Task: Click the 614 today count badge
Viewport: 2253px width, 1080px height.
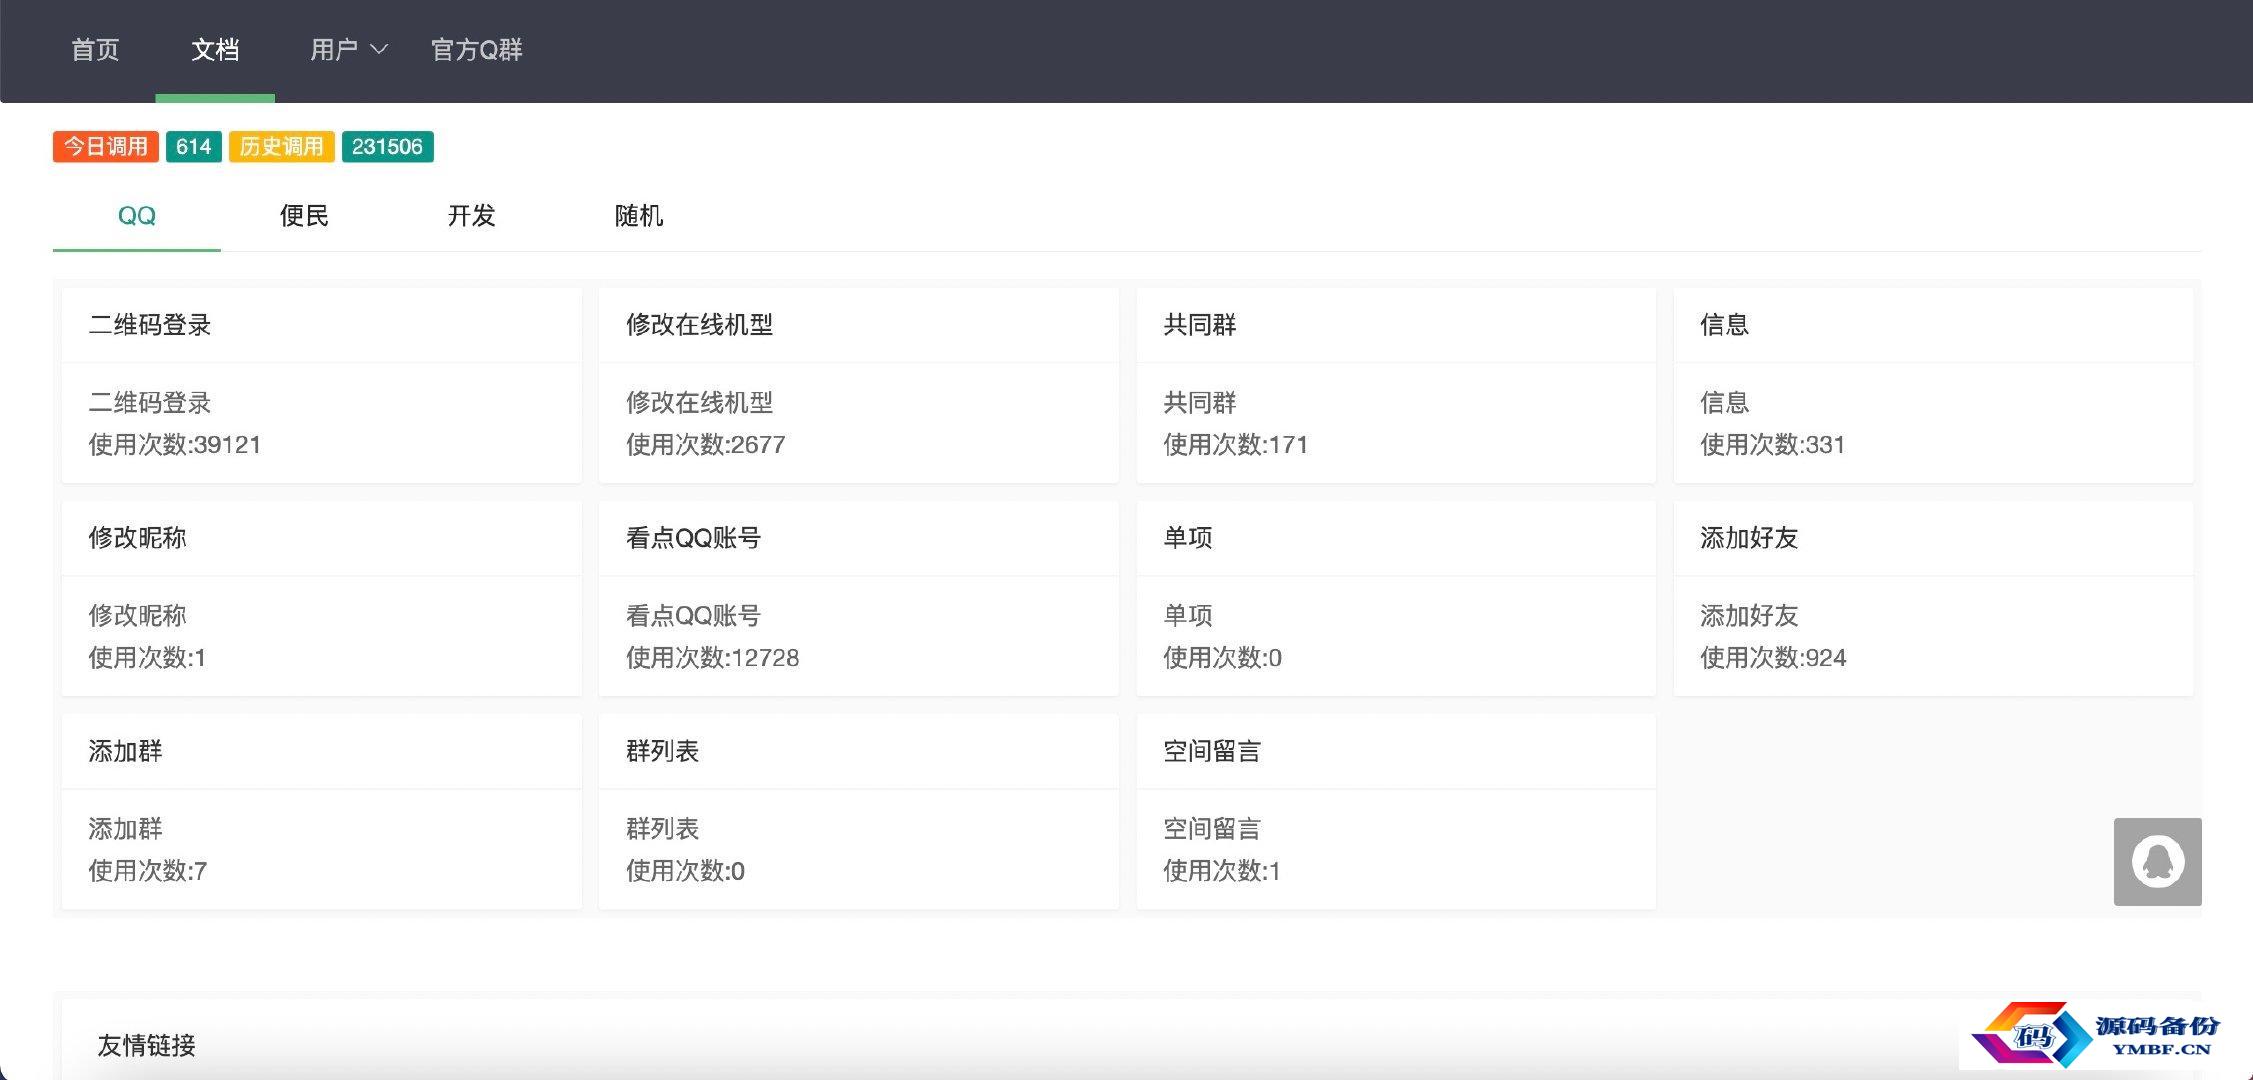Action: coord(194,147)
